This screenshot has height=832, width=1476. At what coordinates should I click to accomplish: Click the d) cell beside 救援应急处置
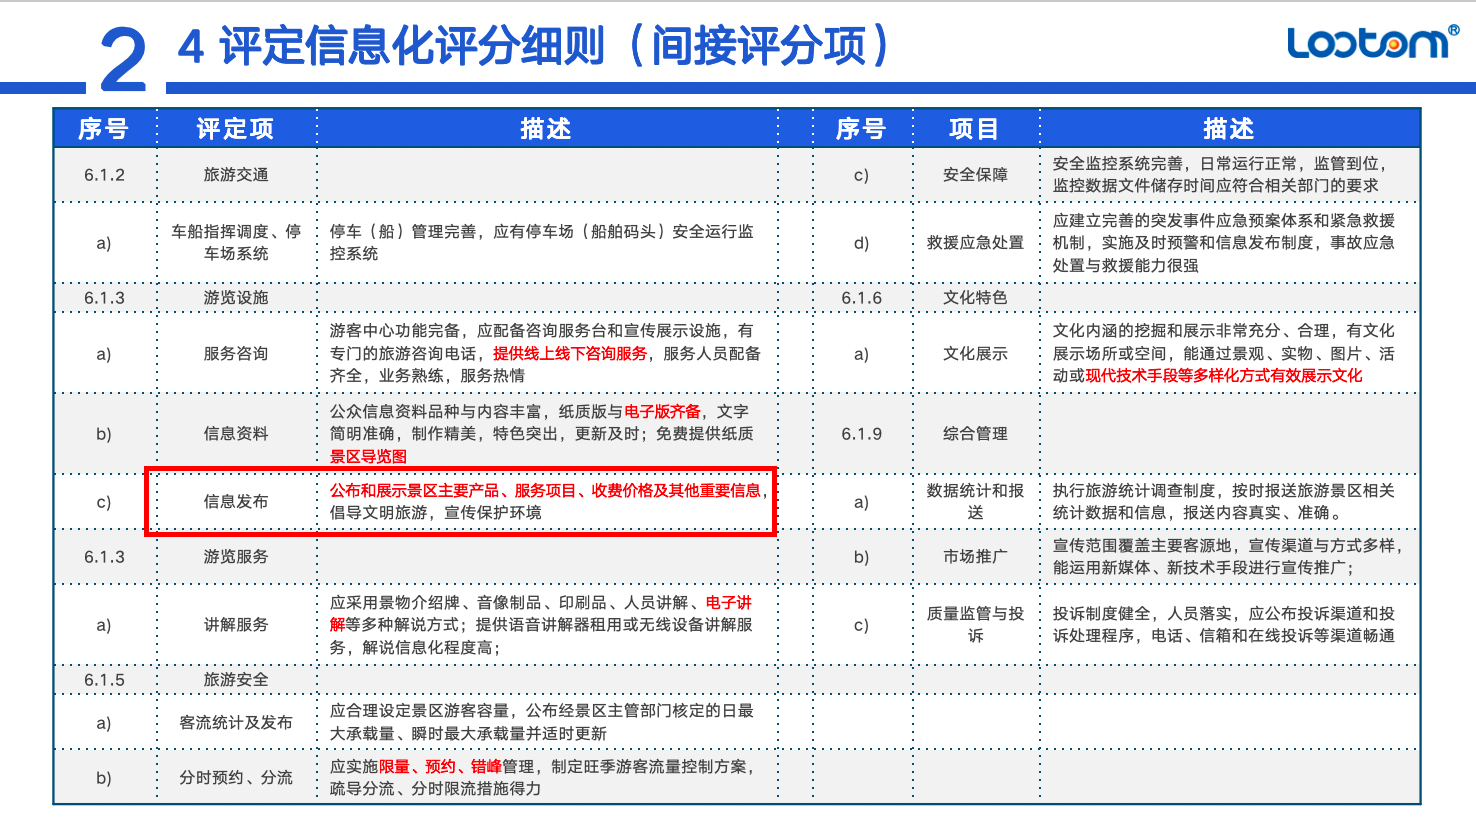pos(861,243)
